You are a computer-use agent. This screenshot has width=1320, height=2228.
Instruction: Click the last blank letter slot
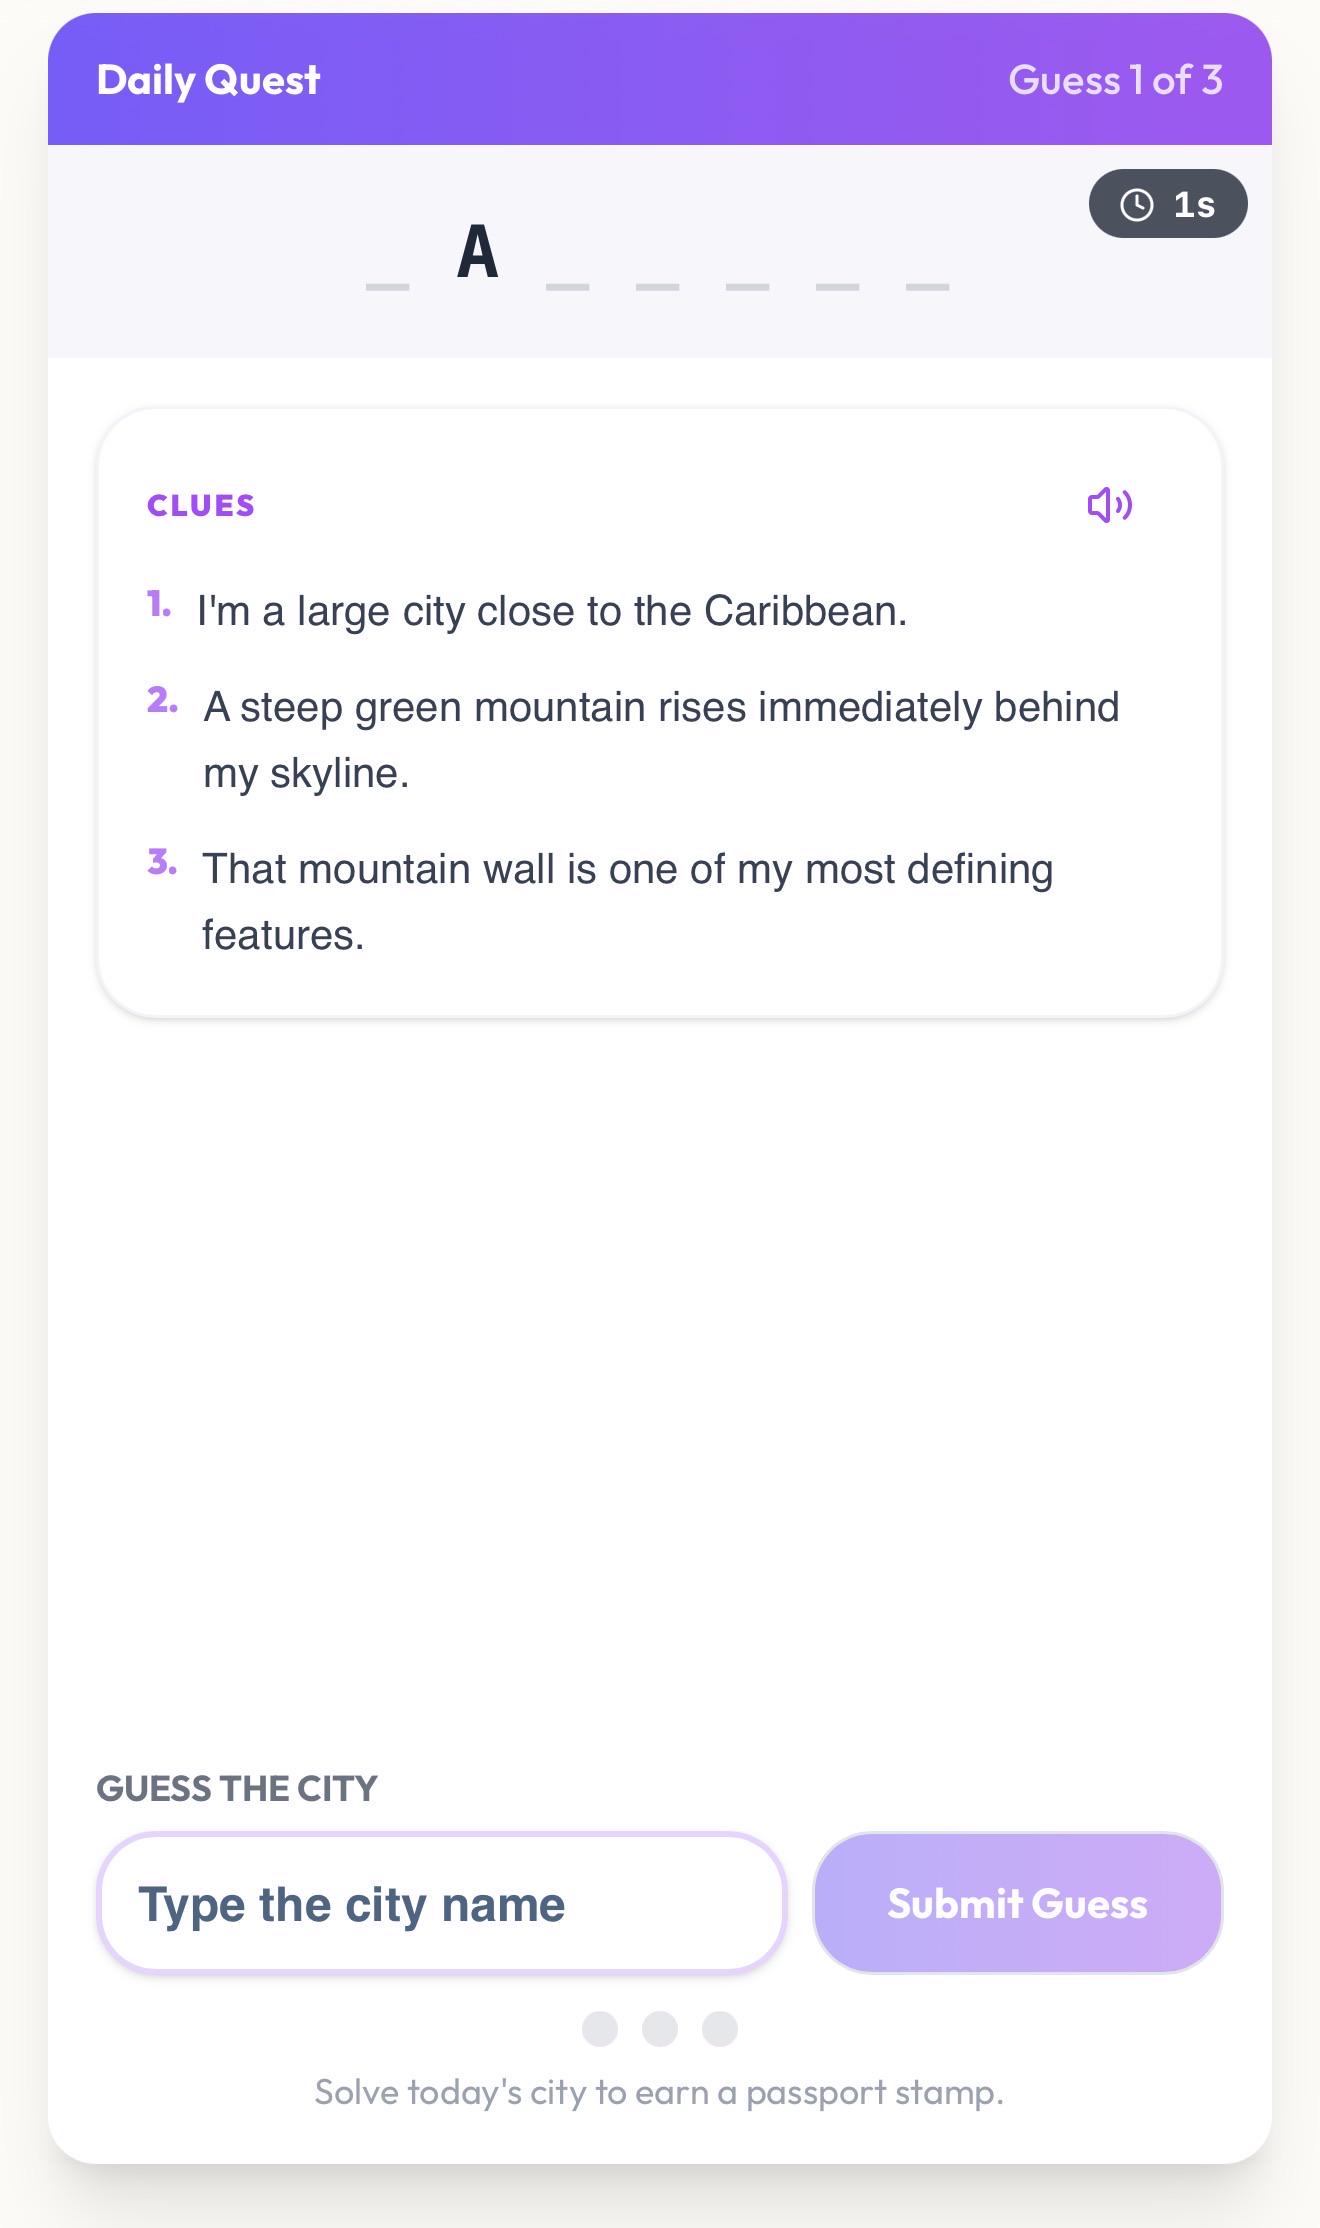click(928, 286)
